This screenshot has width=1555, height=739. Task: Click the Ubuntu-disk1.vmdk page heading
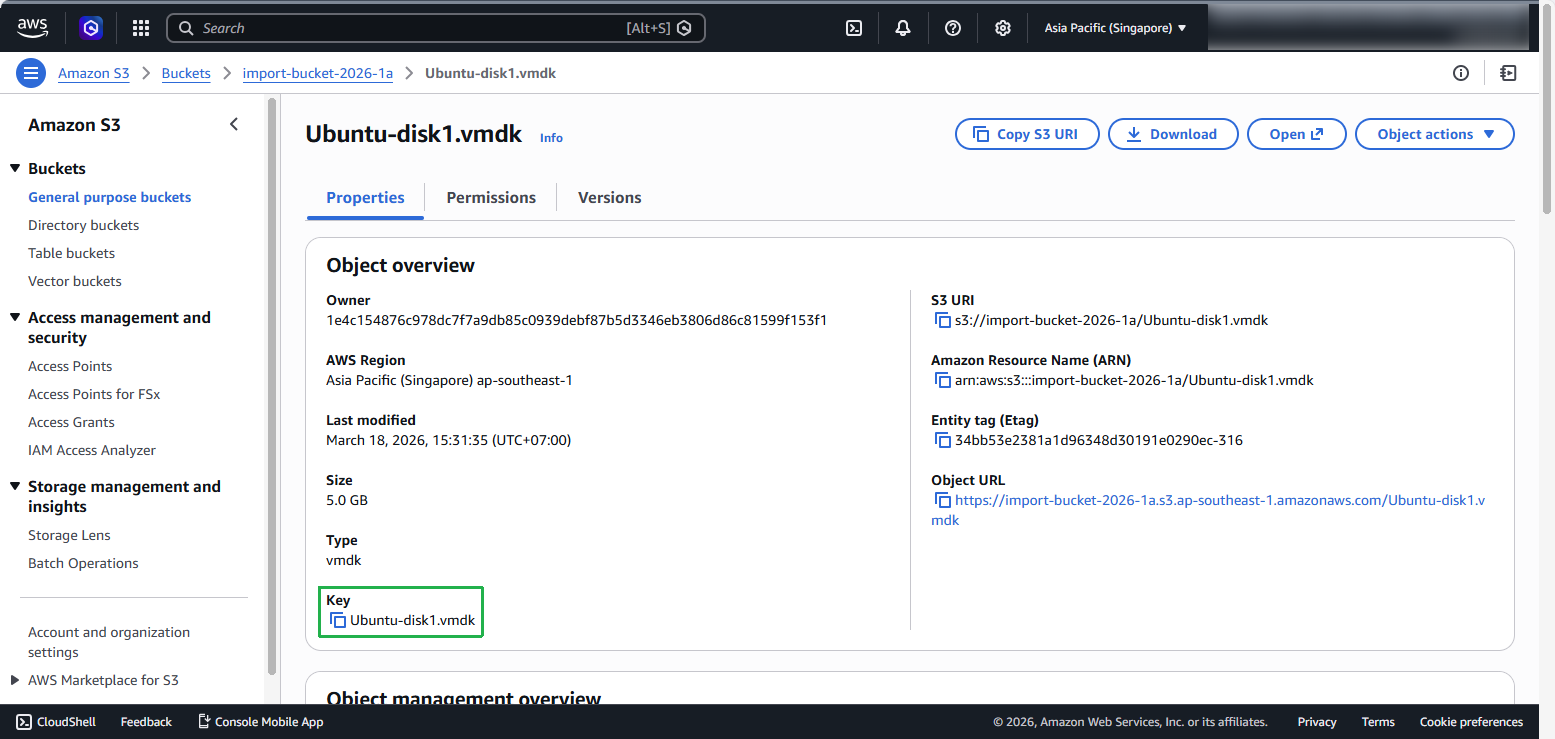[414, 134]
